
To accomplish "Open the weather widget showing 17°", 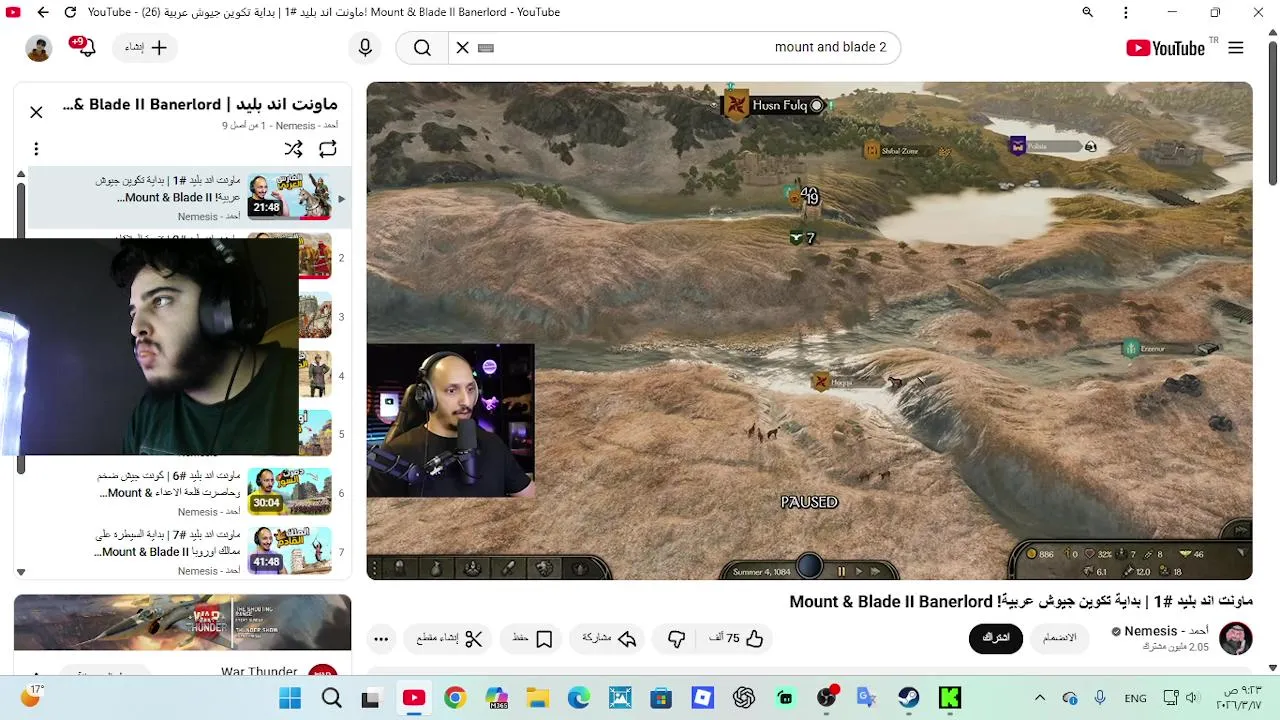I will click(x=32, y=697).
